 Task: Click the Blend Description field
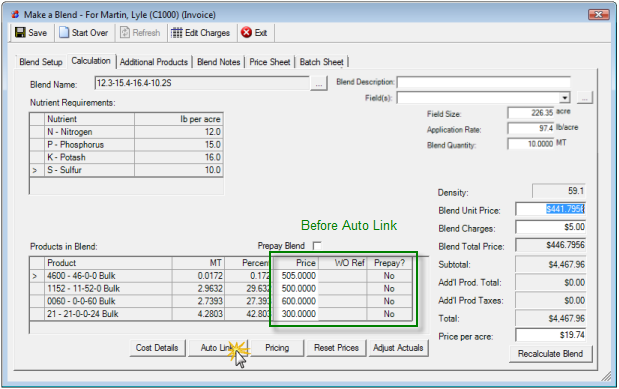483,82
